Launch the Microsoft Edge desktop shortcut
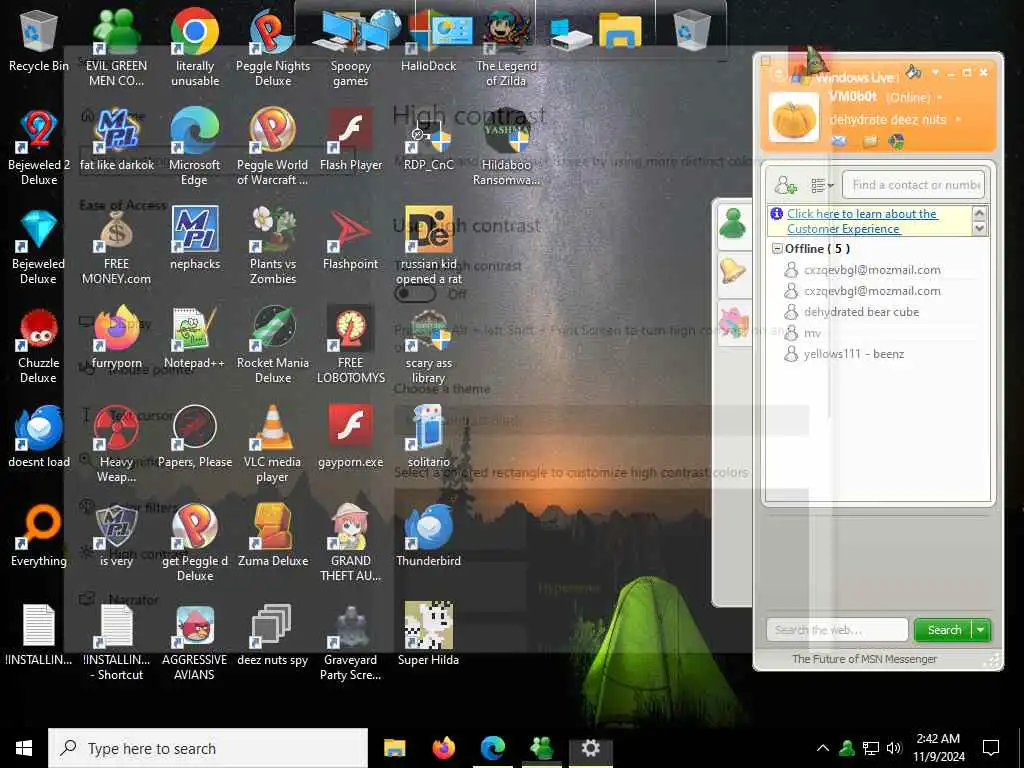1024x768 pixels. (195, 148)
